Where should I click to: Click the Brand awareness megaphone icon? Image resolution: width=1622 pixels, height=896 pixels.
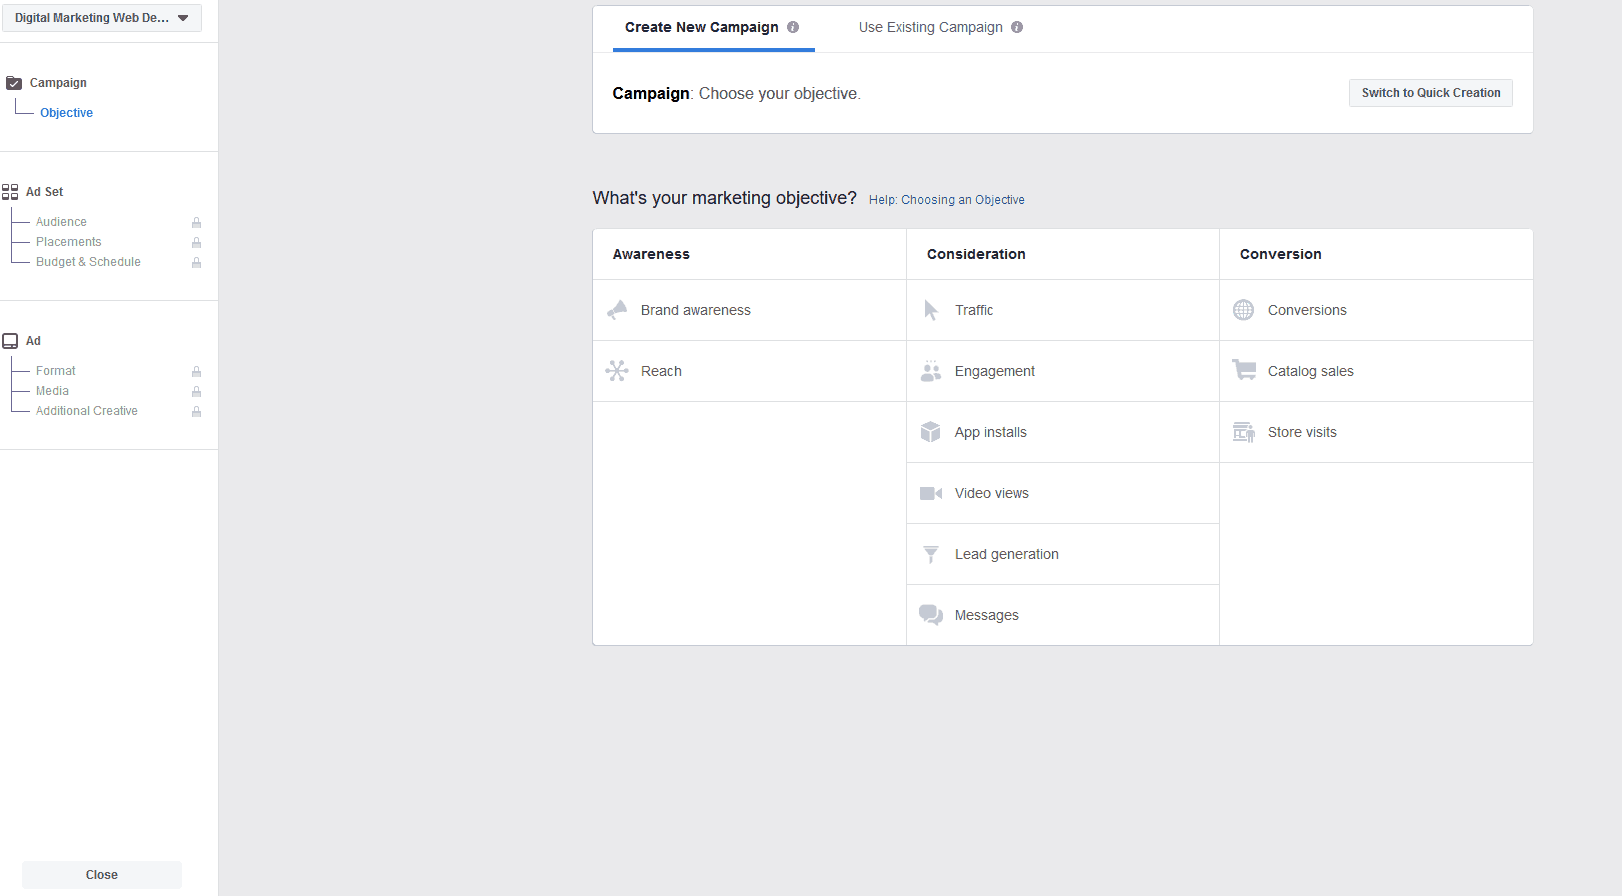[x=617, y=310]
